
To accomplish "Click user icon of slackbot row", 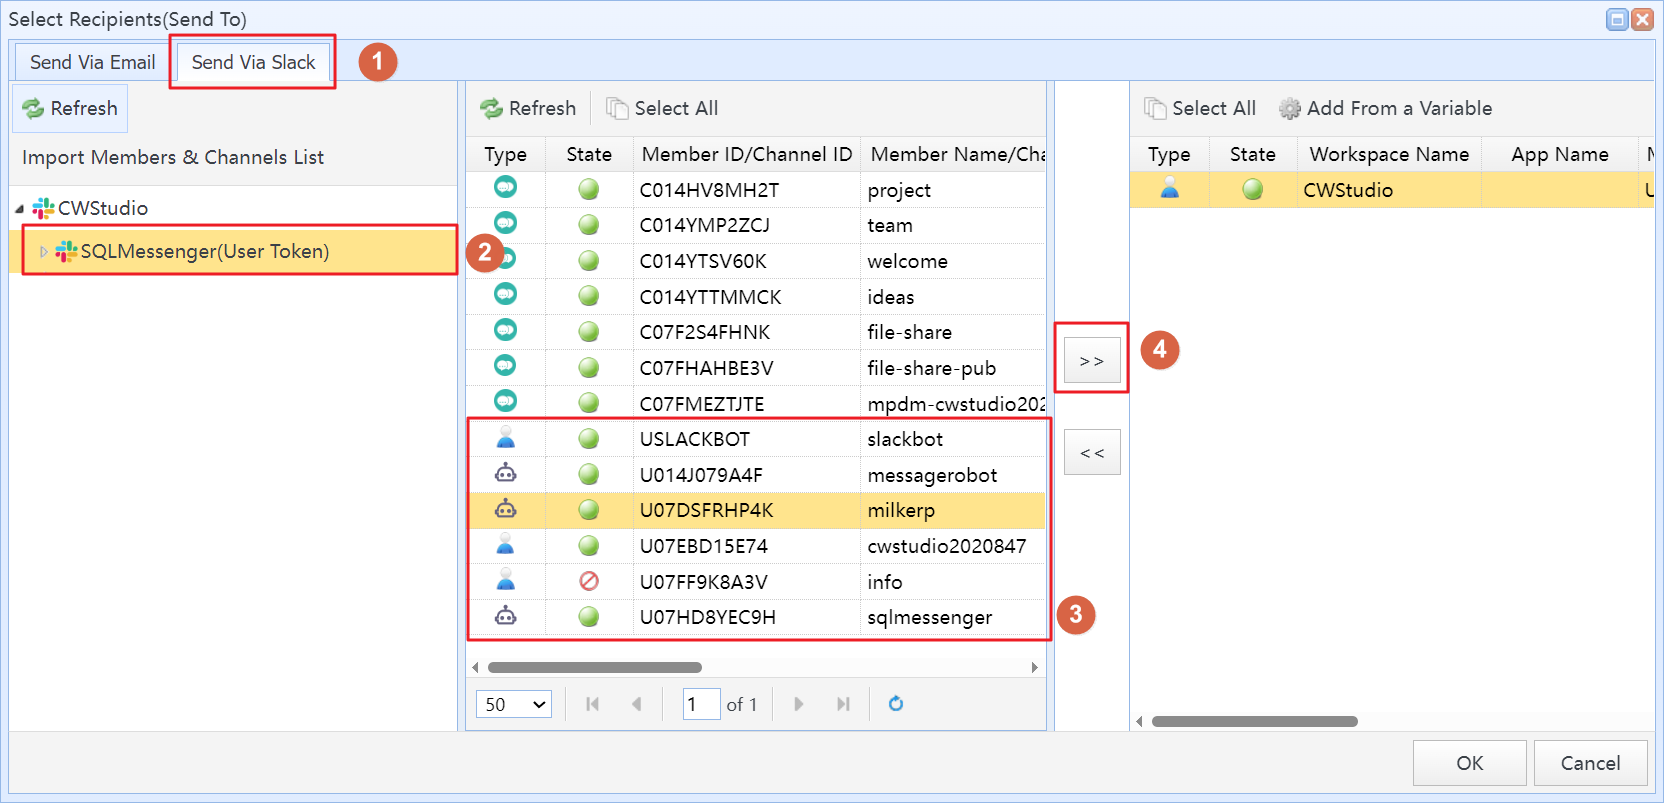I will tap(506, 437).
